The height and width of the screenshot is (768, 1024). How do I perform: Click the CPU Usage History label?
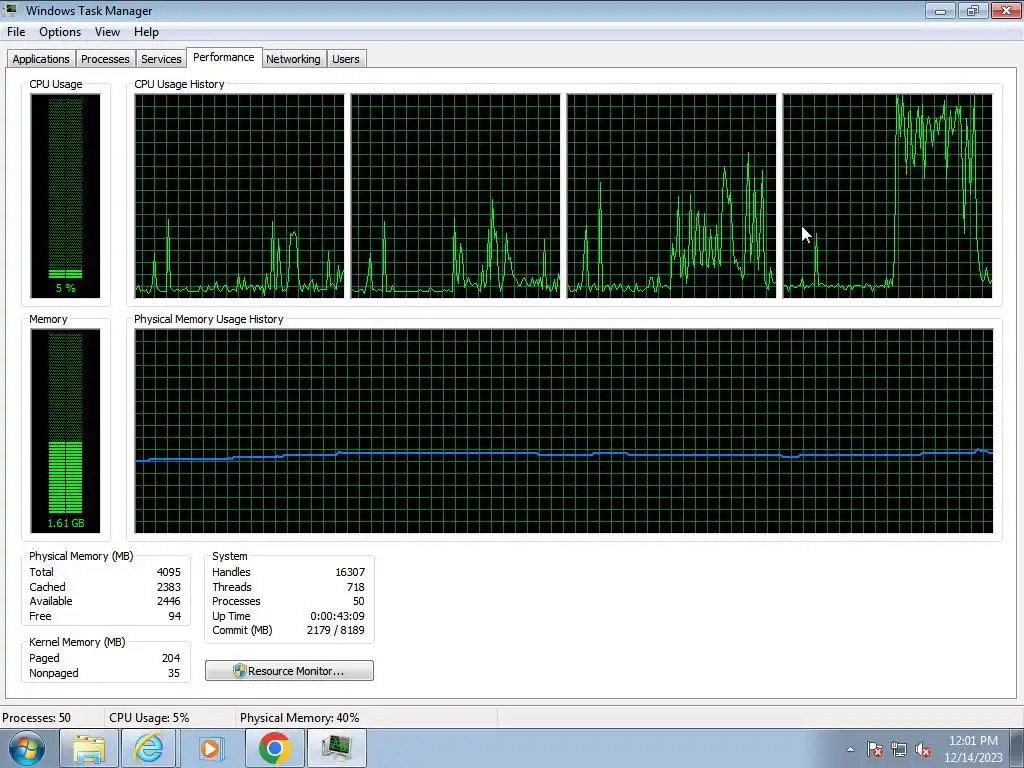[x=179, y=84]
